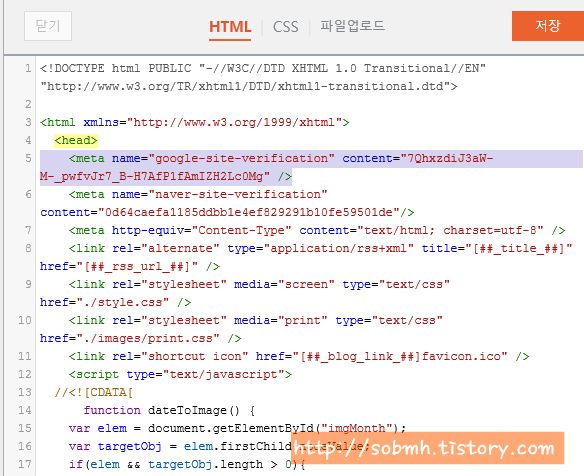Click the naver-site-verification meta tag

pyautogui.click(x=198, y=194)
